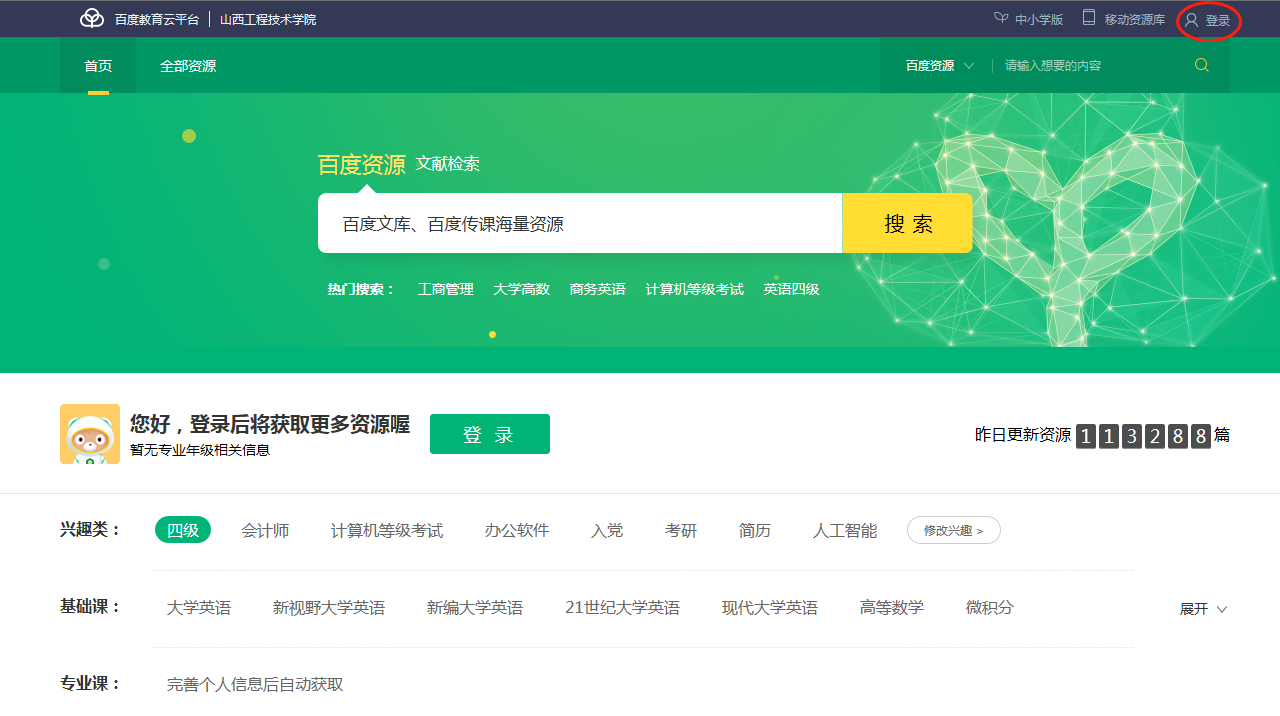1280x716 pixels.
Task: Select the 计算机等级考试 interest tag
Action: [387, 531]
